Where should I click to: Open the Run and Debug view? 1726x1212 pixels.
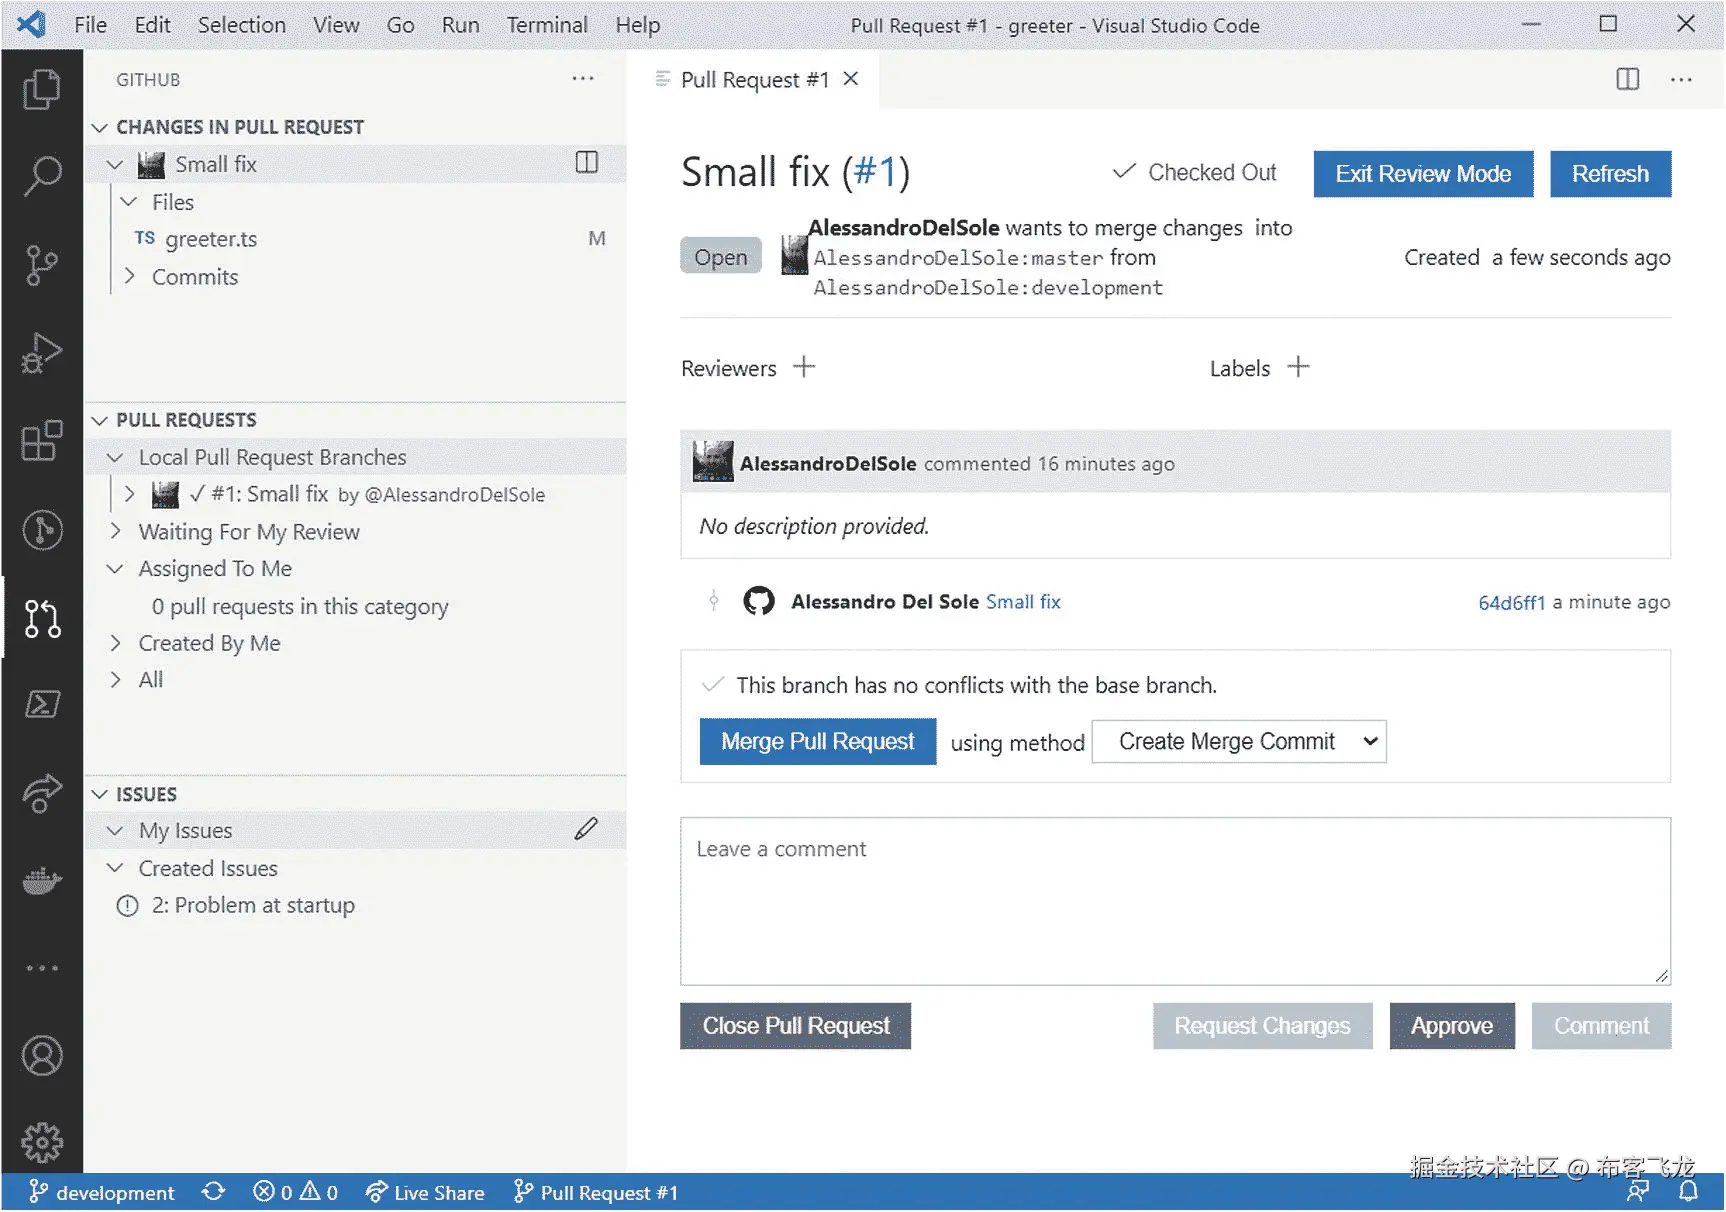point(42,353)
